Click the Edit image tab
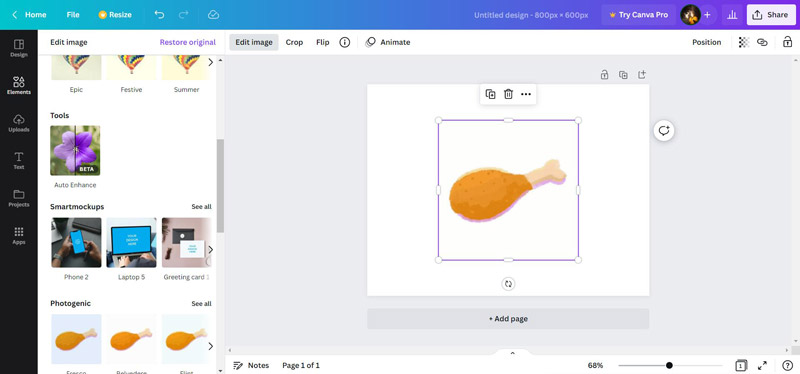Image resolution: width=800 pixels, height=374 pixels. tap(254, 42)
